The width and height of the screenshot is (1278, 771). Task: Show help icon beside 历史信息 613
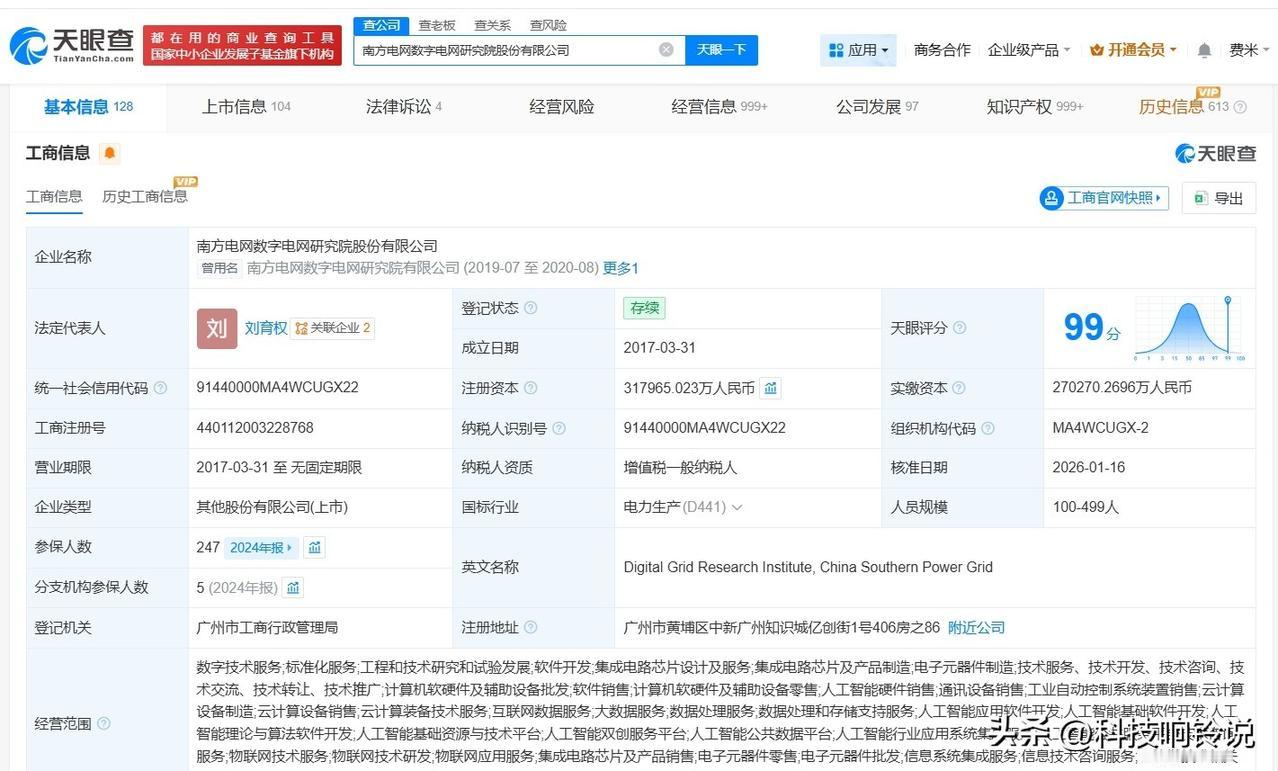tap(1240, 107)
